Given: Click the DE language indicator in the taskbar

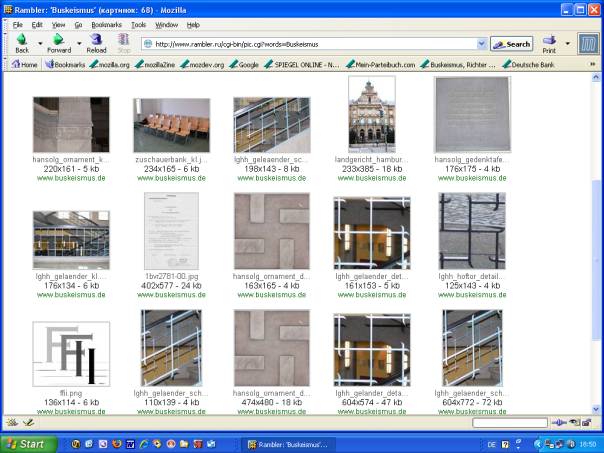Looking at the screenshot, I should pos(491,445).
